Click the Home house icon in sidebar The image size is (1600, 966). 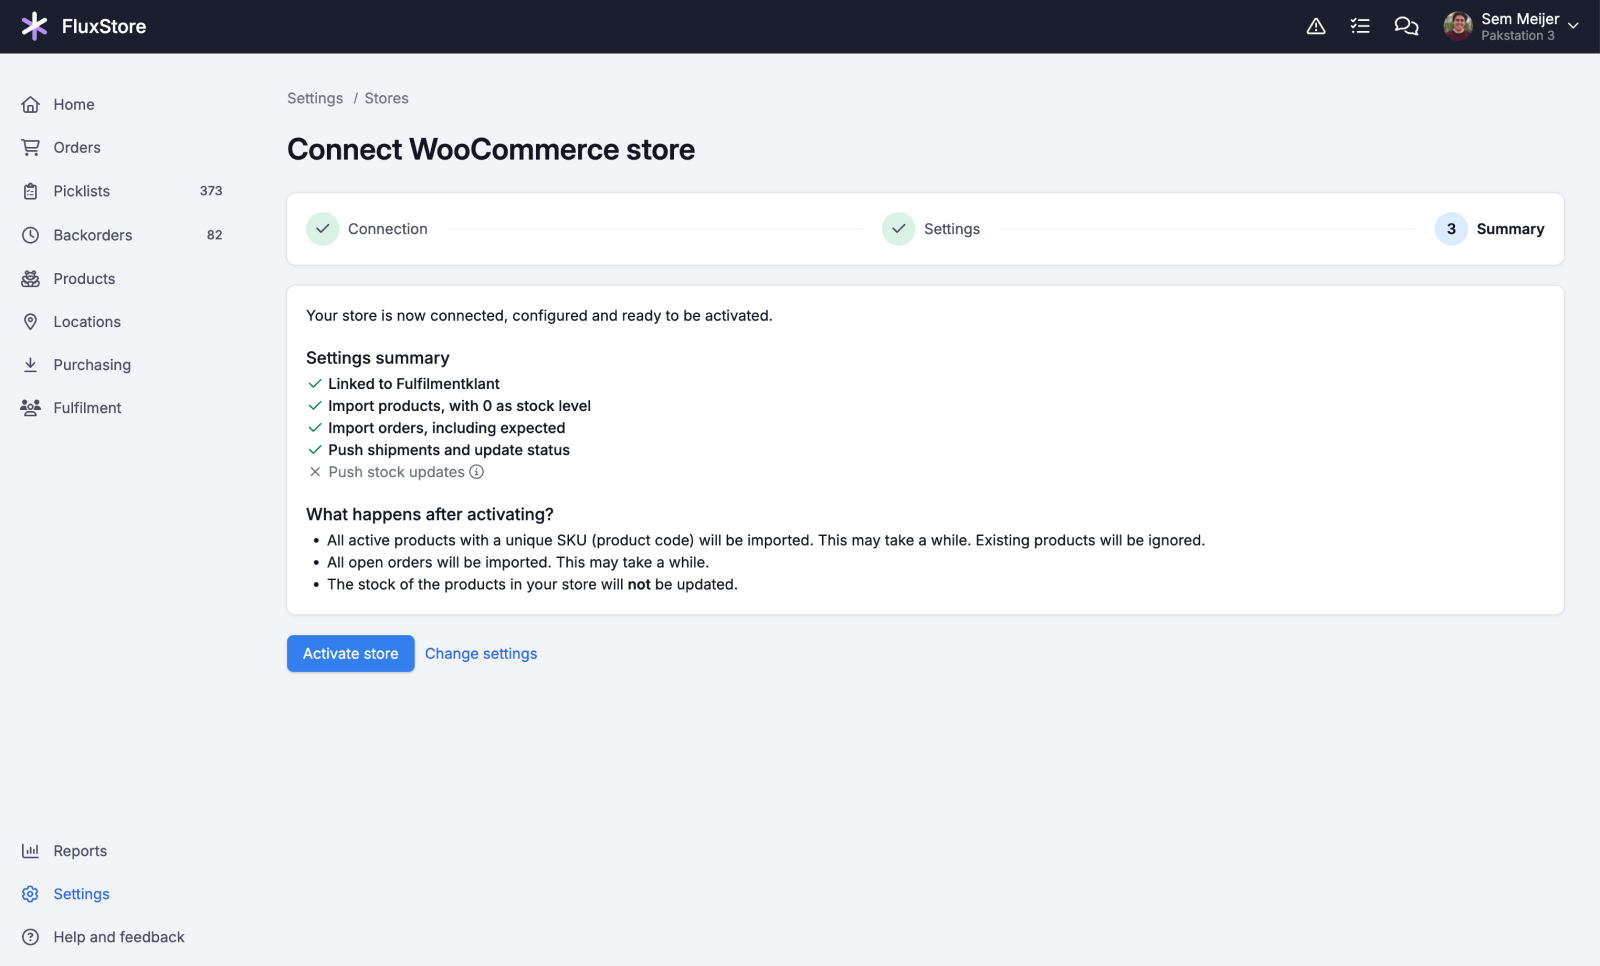pyautogui.click(x=31, y=105)
